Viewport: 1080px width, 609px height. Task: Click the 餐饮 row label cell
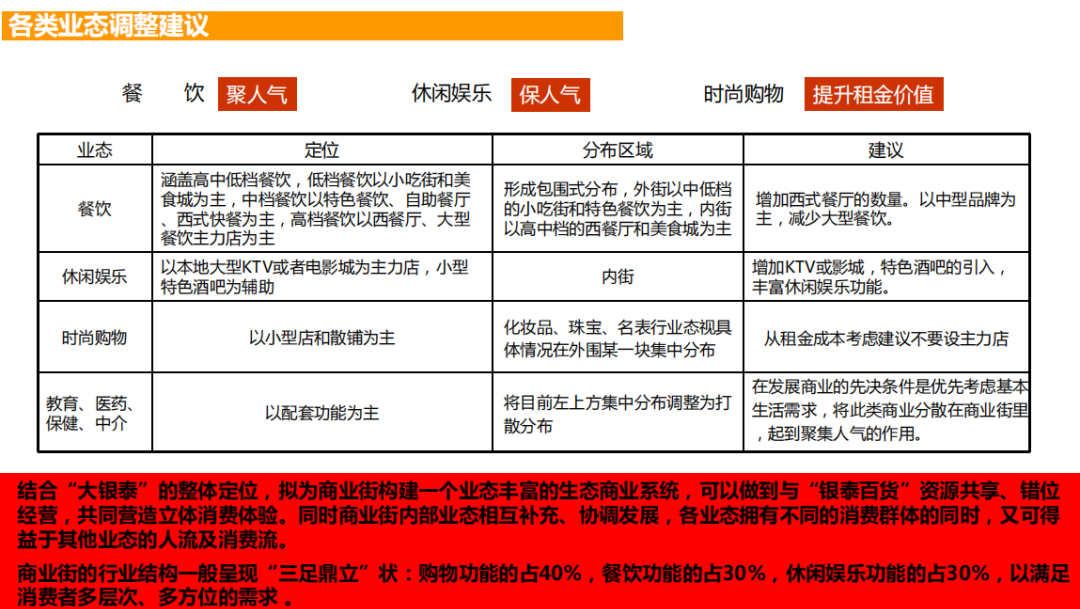tap(95, 208)
